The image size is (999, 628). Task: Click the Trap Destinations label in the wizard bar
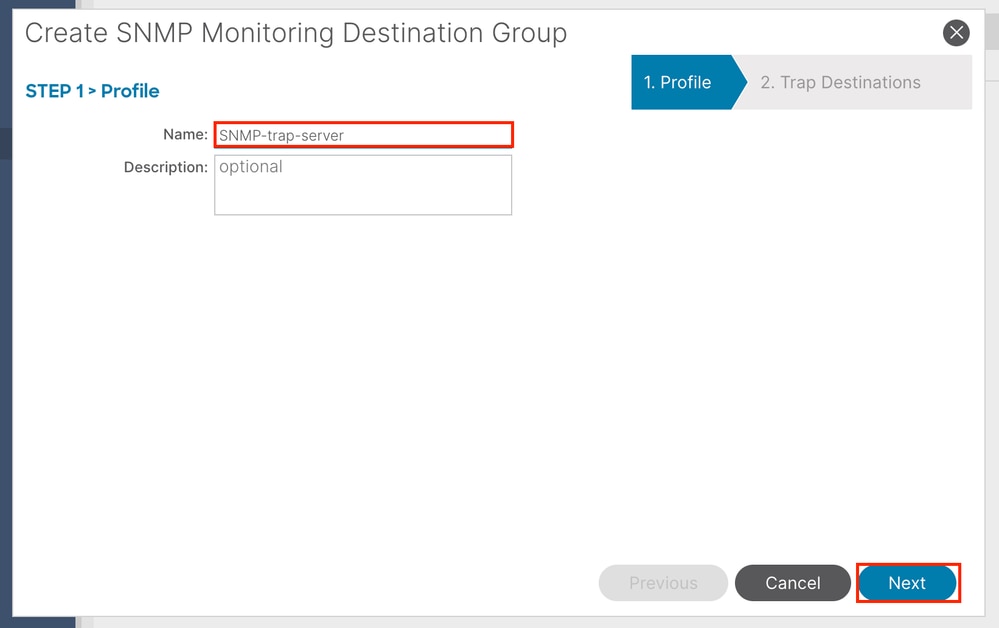(x=851, y=82)
